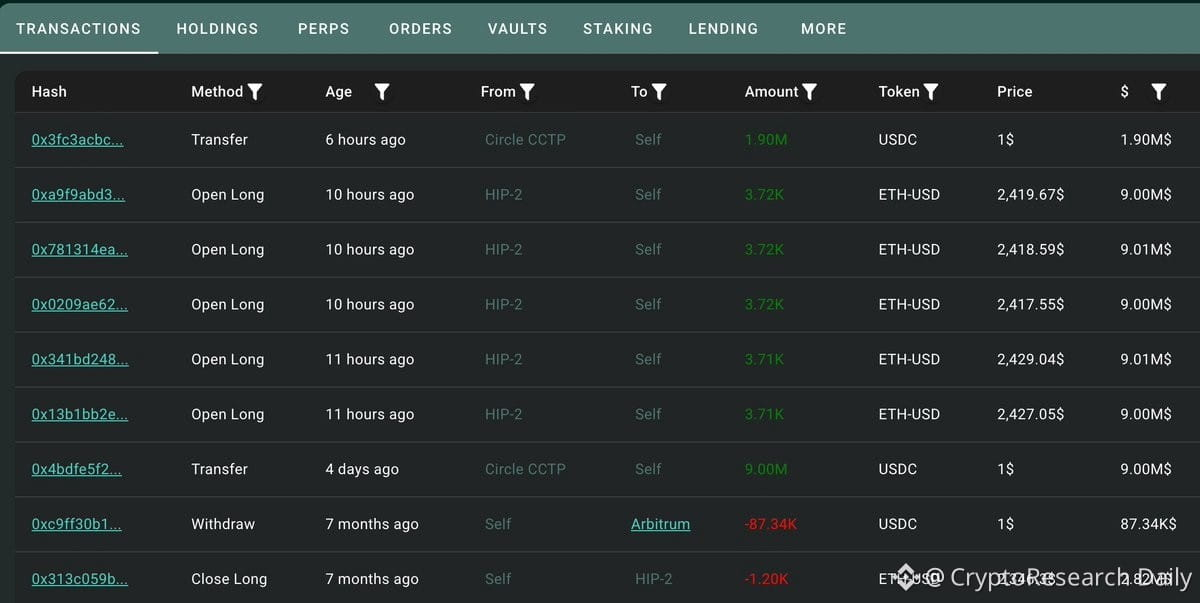1200x603 pixels.
Task: Open the Orders tab
Action: 421,29
